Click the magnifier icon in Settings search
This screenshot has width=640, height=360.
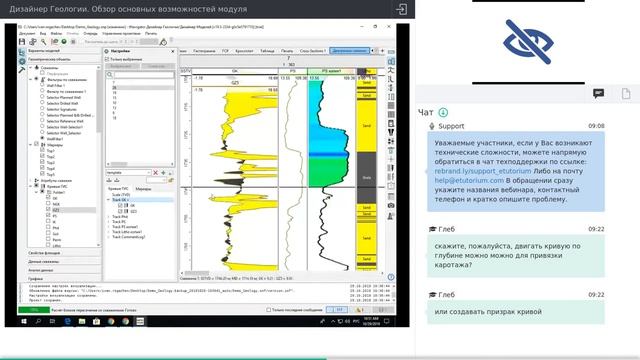(109, 75)
